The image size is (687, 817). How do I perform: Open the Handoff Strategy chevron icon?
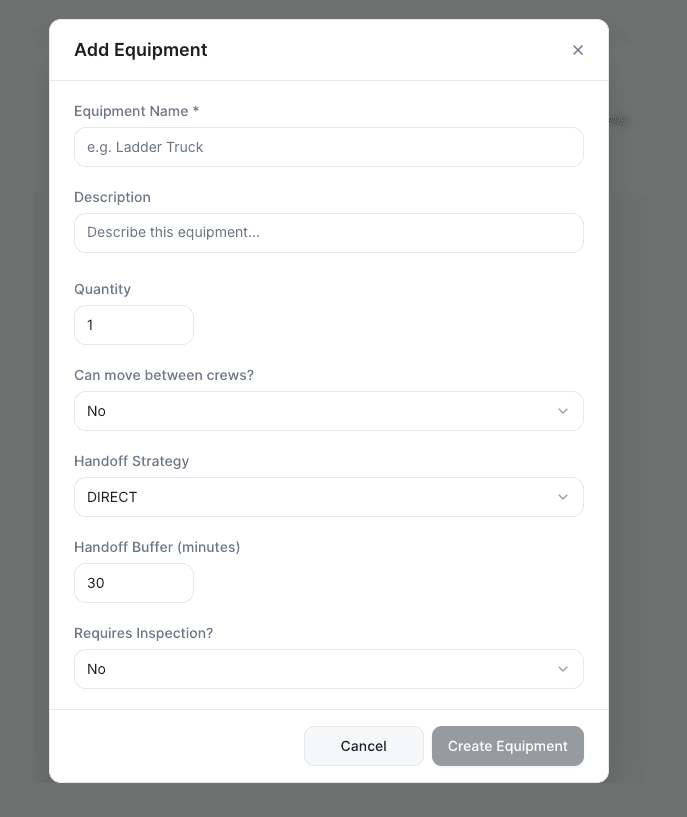click(563, 497)
